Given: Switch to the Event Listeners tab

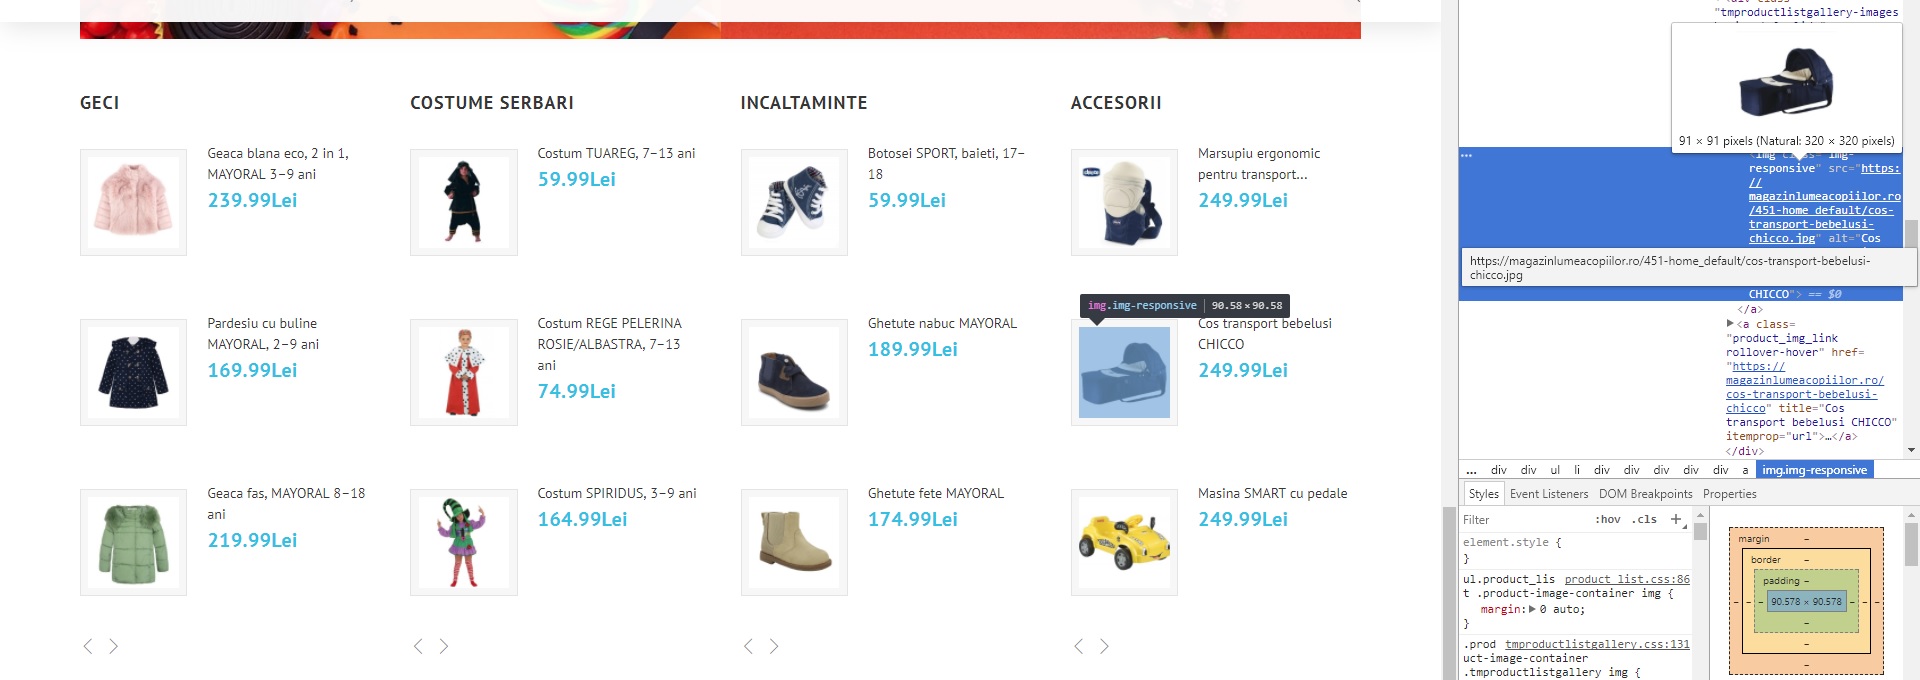Looking at the screenshot, I should pyautogui.click(x=1549, y=494).
